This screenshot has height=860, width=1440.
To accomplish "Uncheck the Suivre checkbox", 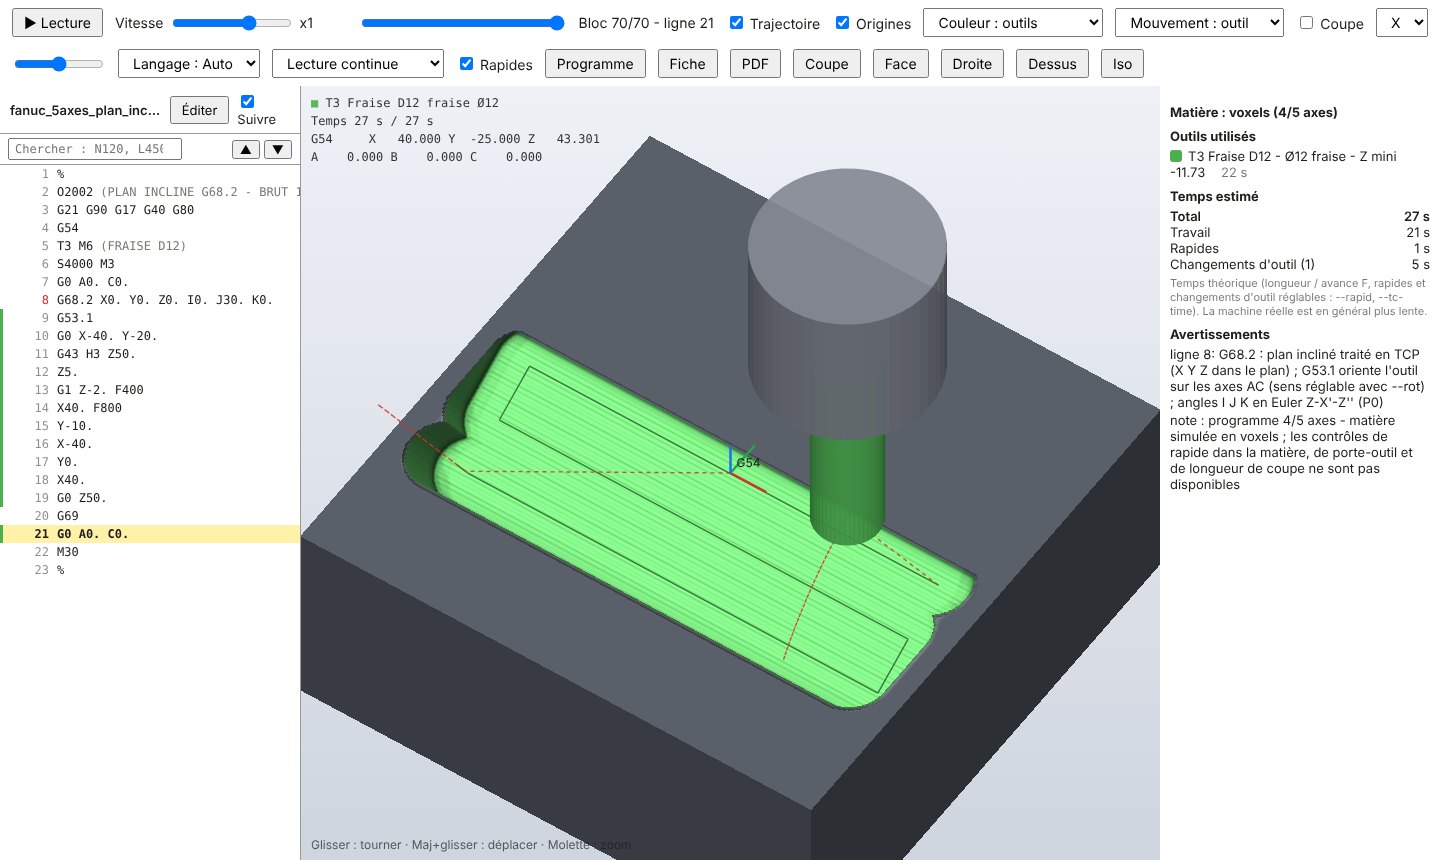I will [248, 101].
